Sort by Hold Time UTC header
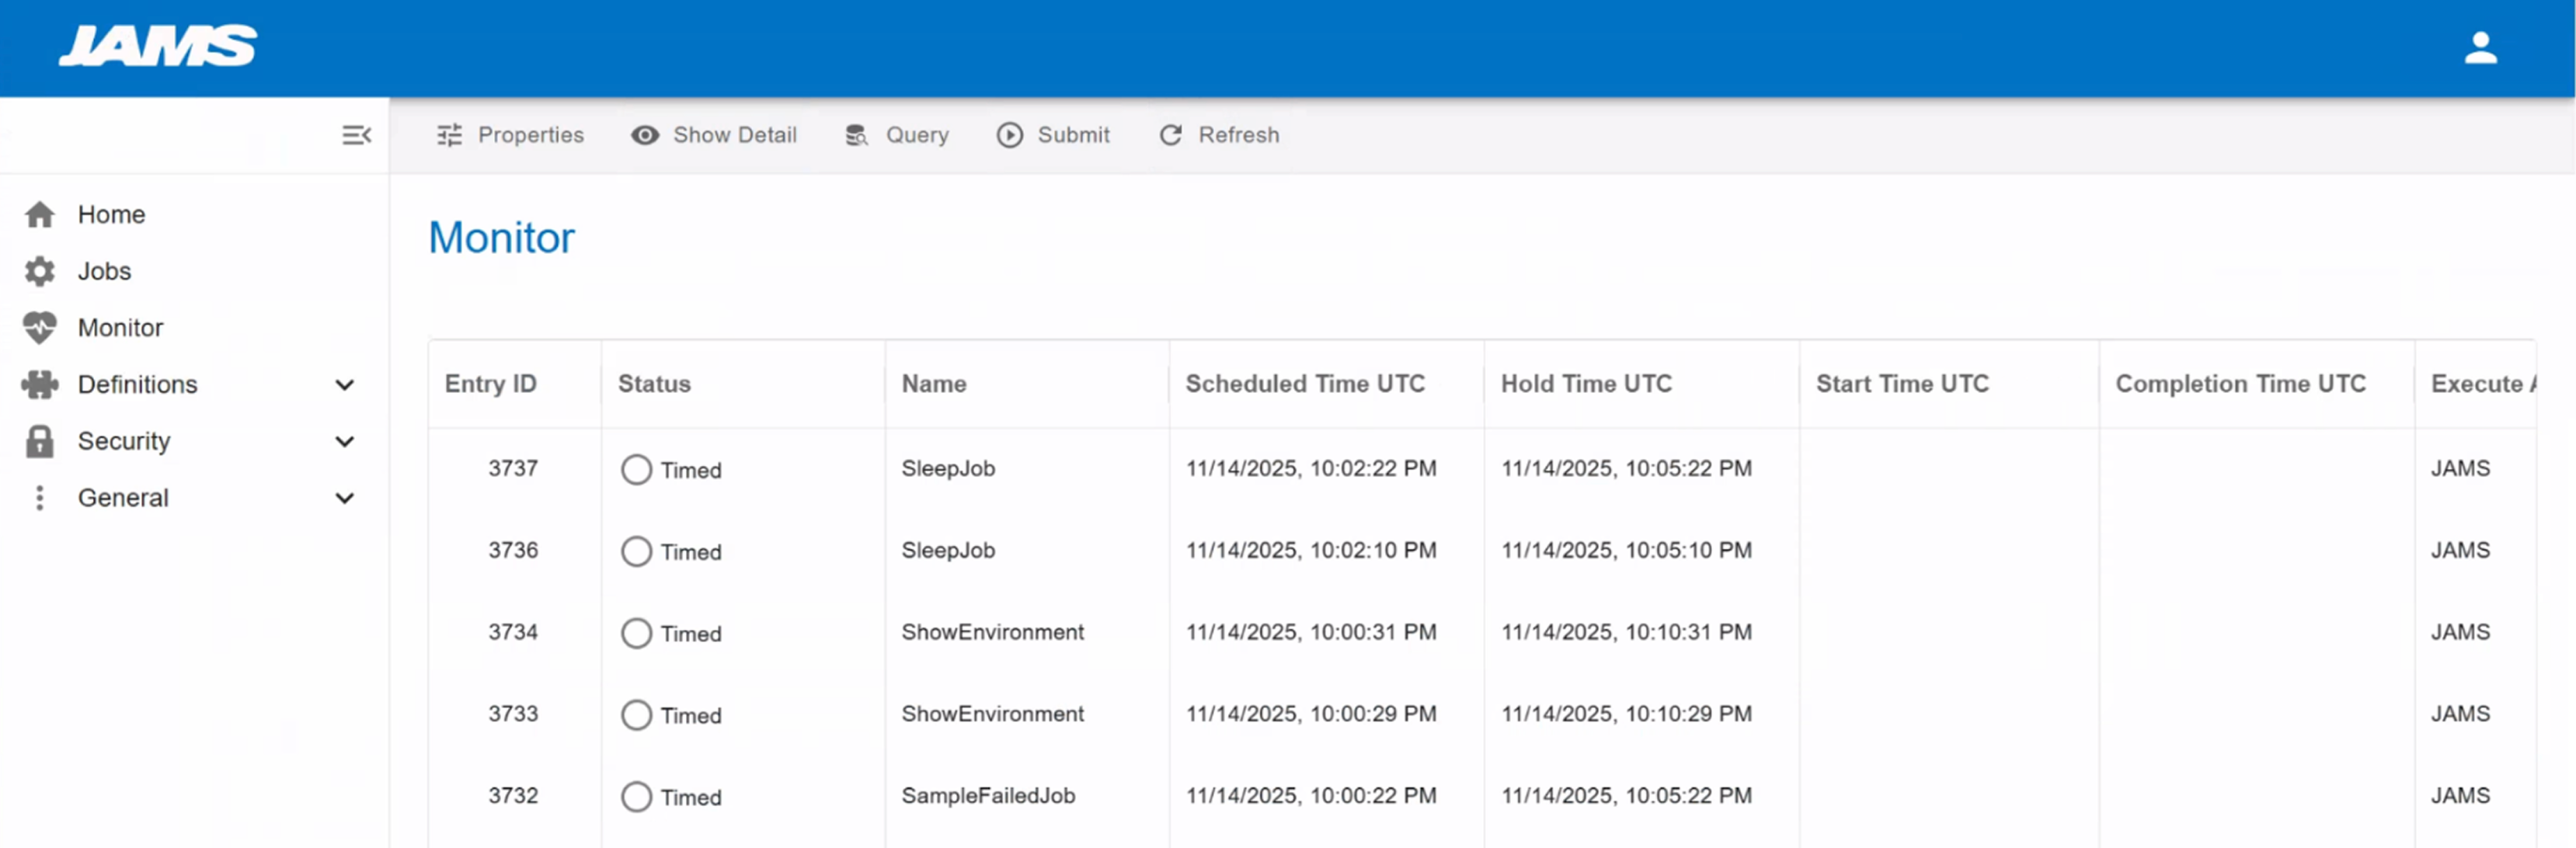Screen dimensions: 2576x848 [x=1586, y=384]
